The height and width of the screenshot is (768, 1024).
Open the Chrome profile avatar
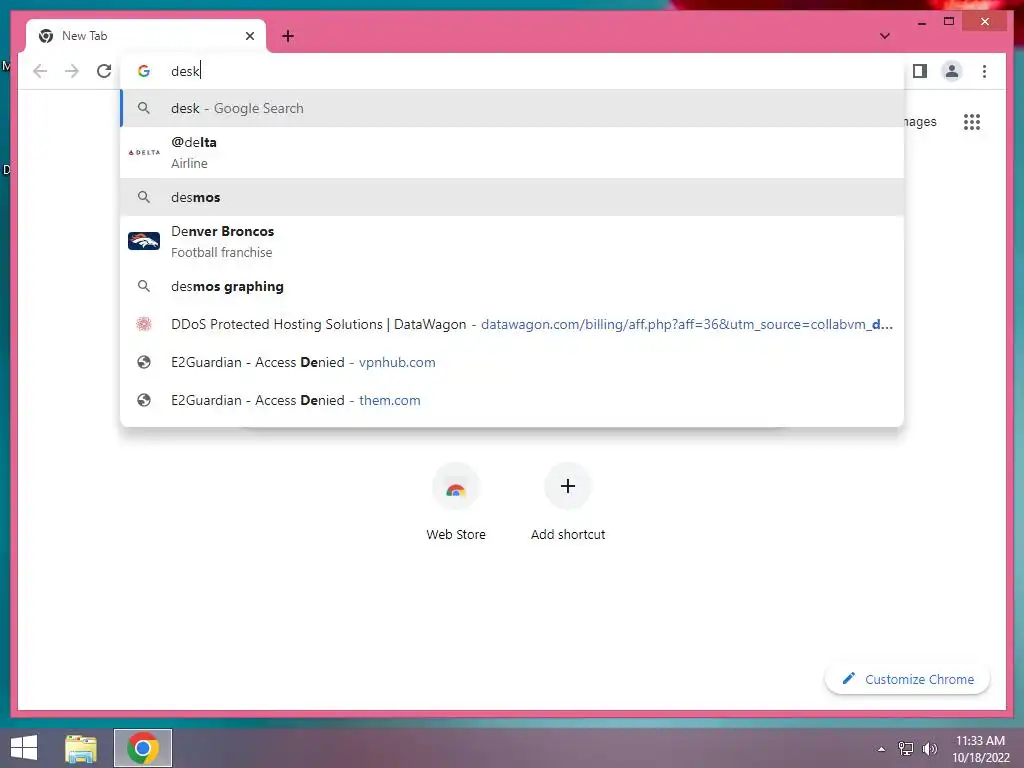click(x=952, y=71)
